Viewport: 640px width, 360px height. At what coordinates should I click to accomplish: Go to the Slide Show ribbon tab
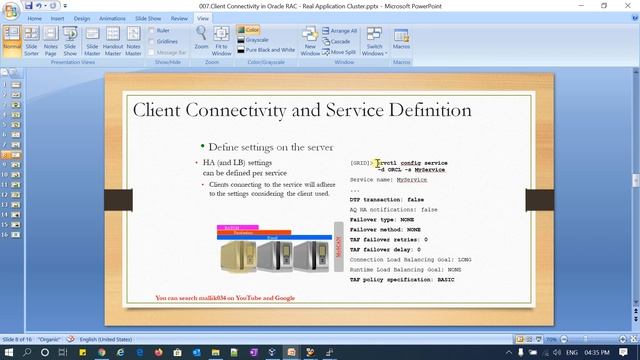(x=148, y=18)
